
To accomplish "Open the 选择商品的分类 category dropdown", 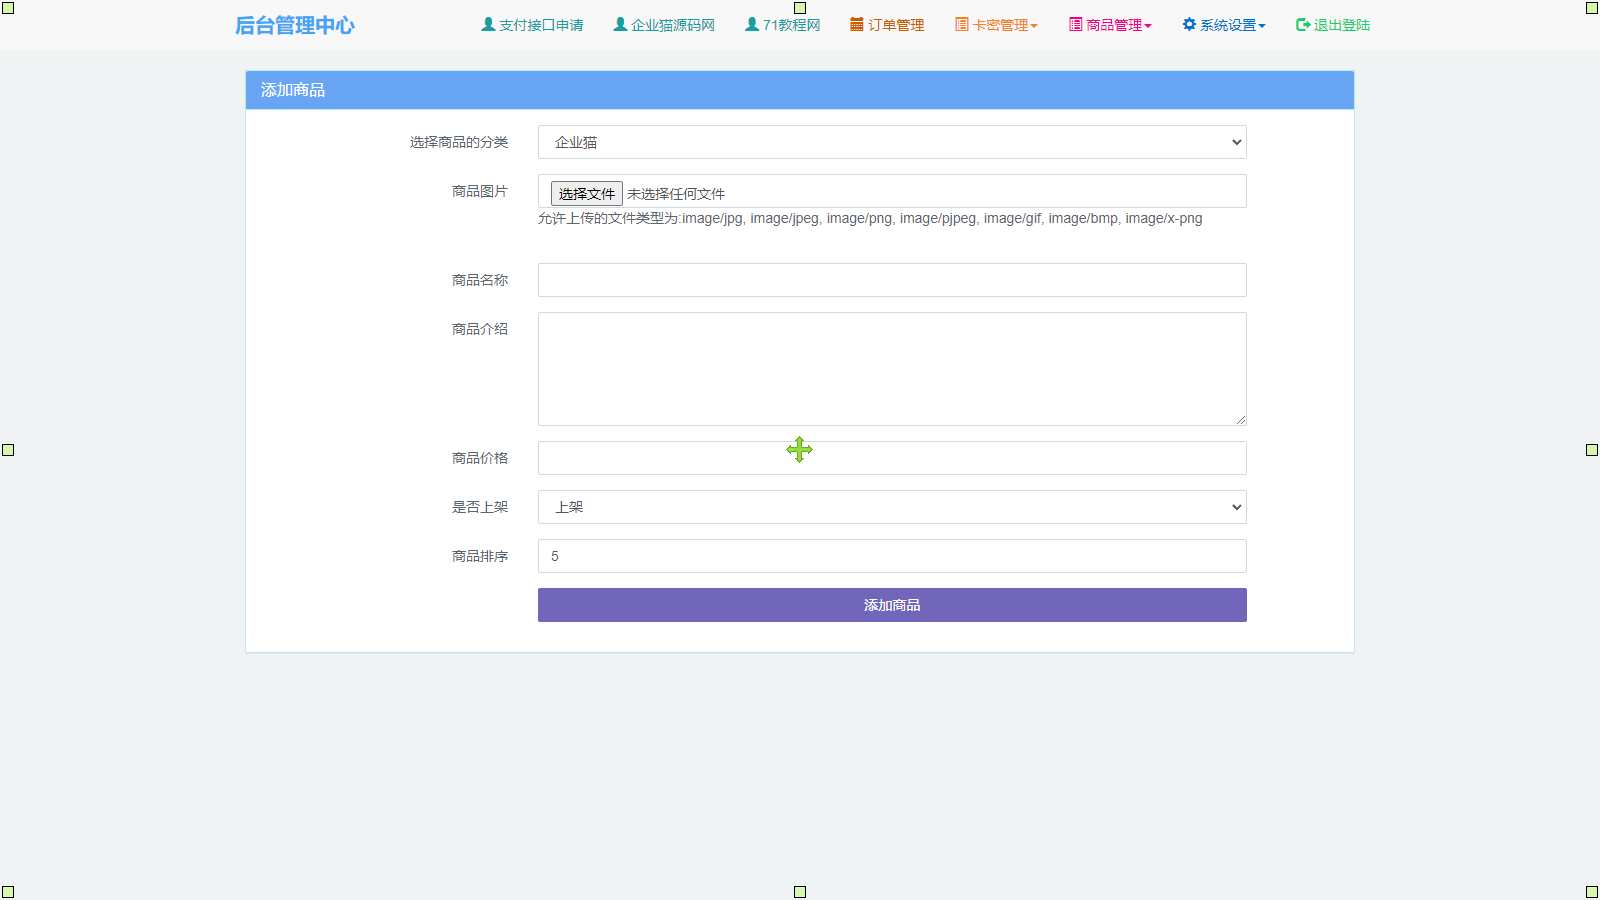I will pos(892,142).
